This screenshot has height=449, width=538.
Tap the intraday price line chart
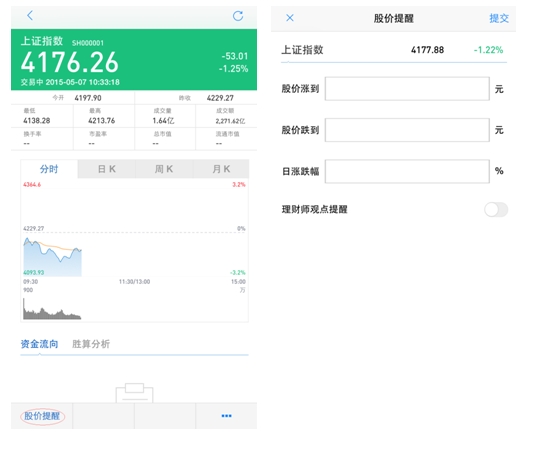tap(134, 229)
